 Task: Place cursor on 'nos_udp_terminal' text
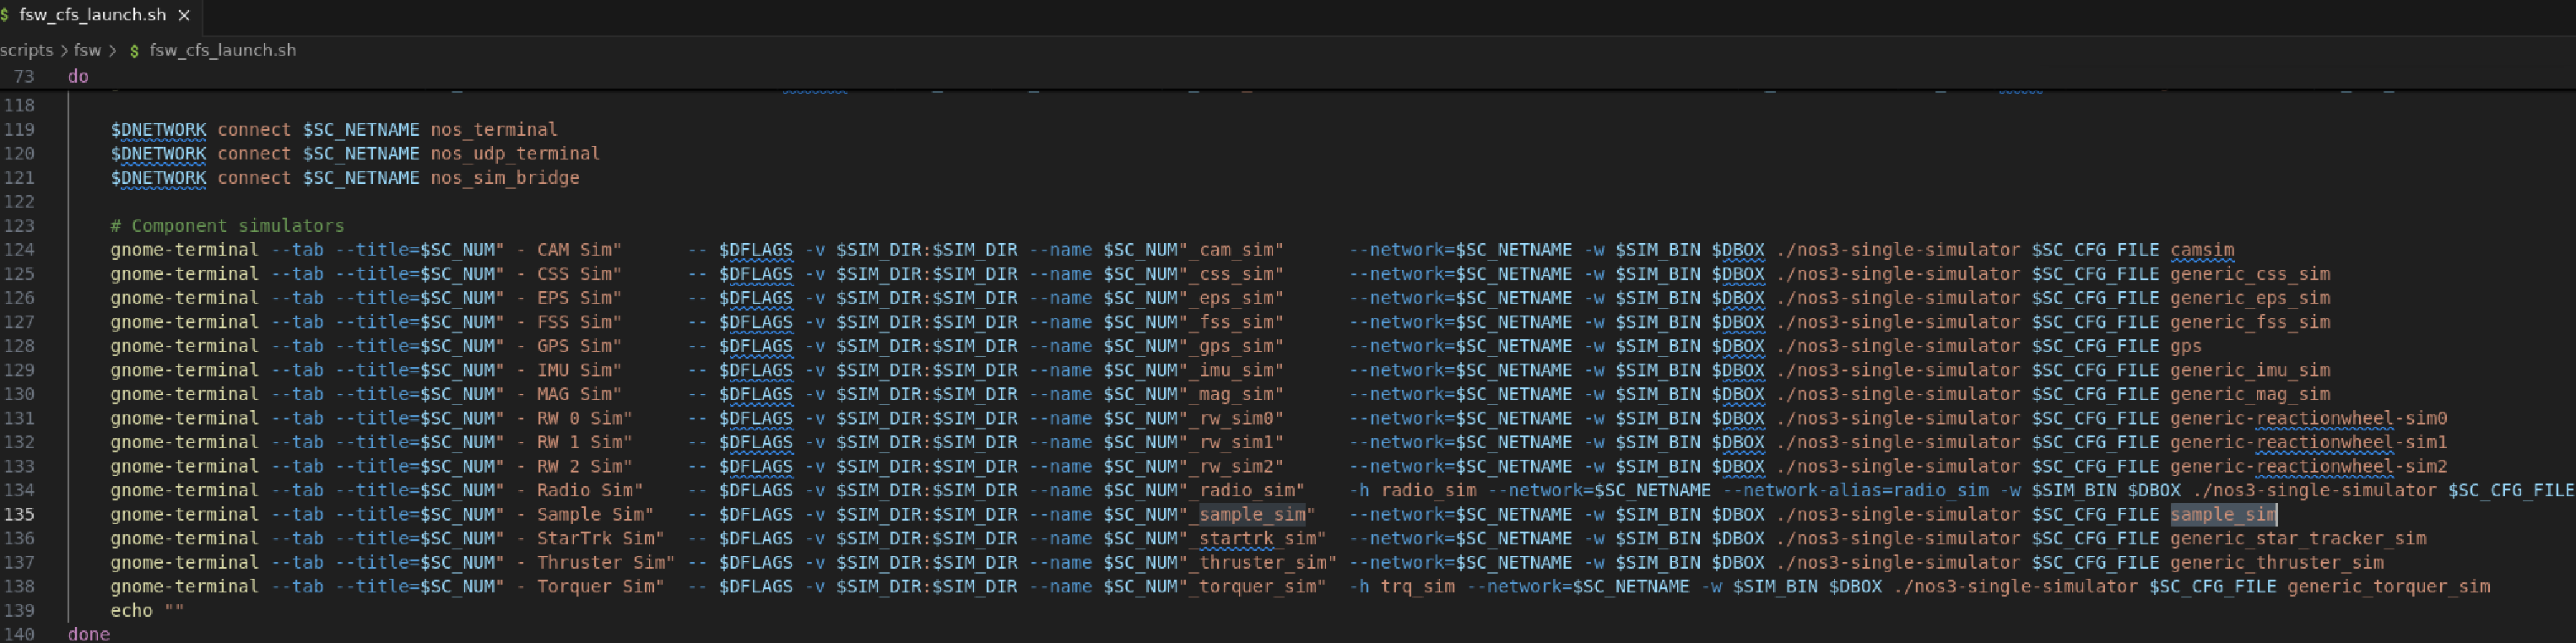pos(515,154)
